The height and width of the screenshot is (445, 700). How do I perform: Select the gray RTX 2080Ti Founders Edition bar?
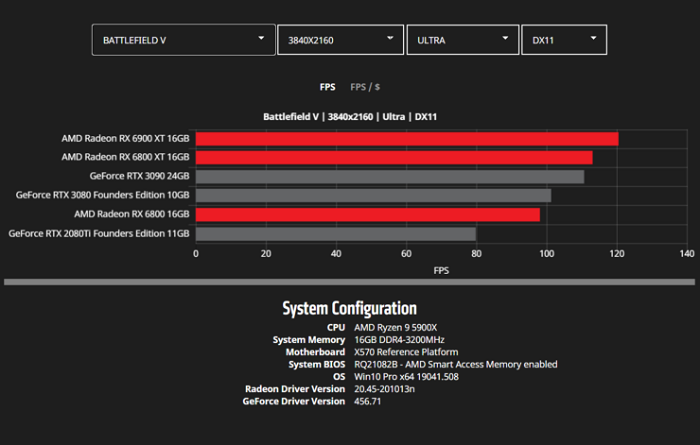tap(335, 233)
